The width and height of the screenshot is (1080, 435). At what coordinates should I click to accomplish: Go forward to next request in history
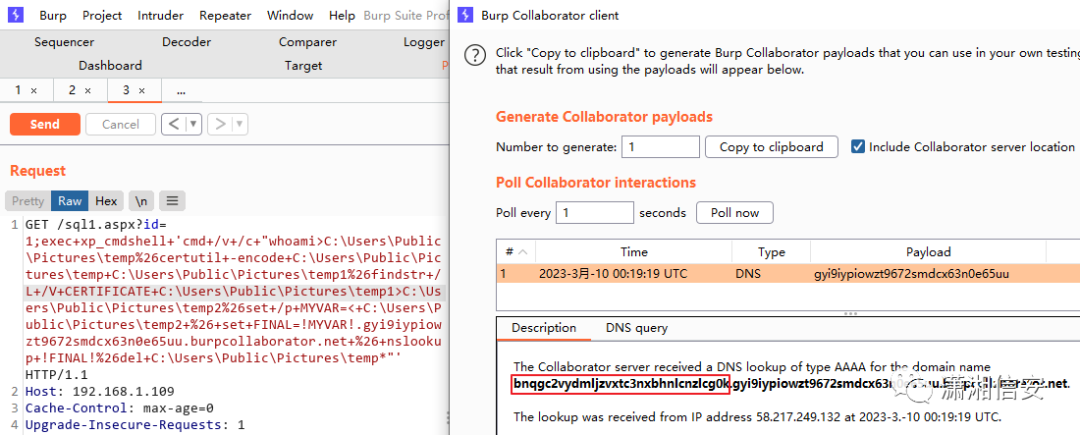pyautogui.click(x=220, y=125)
